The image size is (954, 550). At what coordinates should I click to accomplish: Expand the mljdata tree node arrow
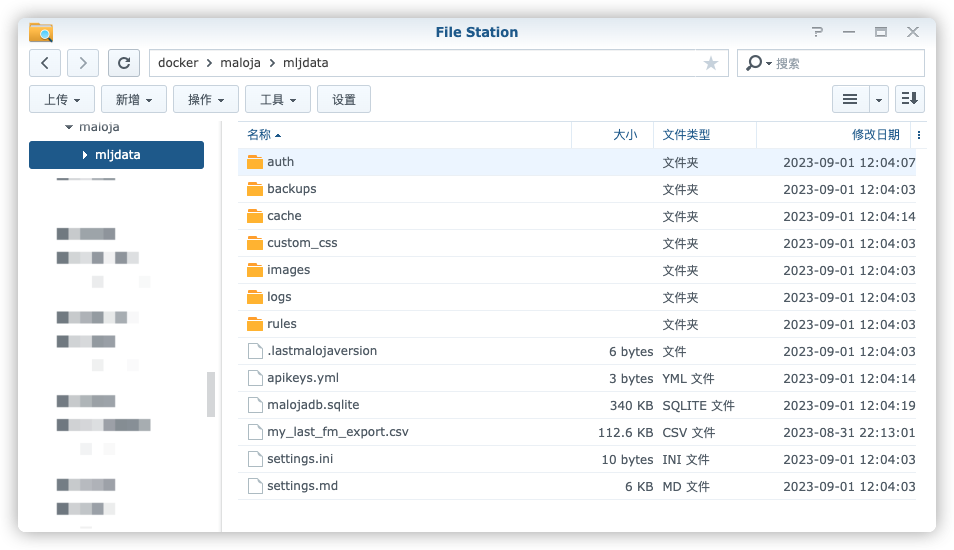[85, 155]
